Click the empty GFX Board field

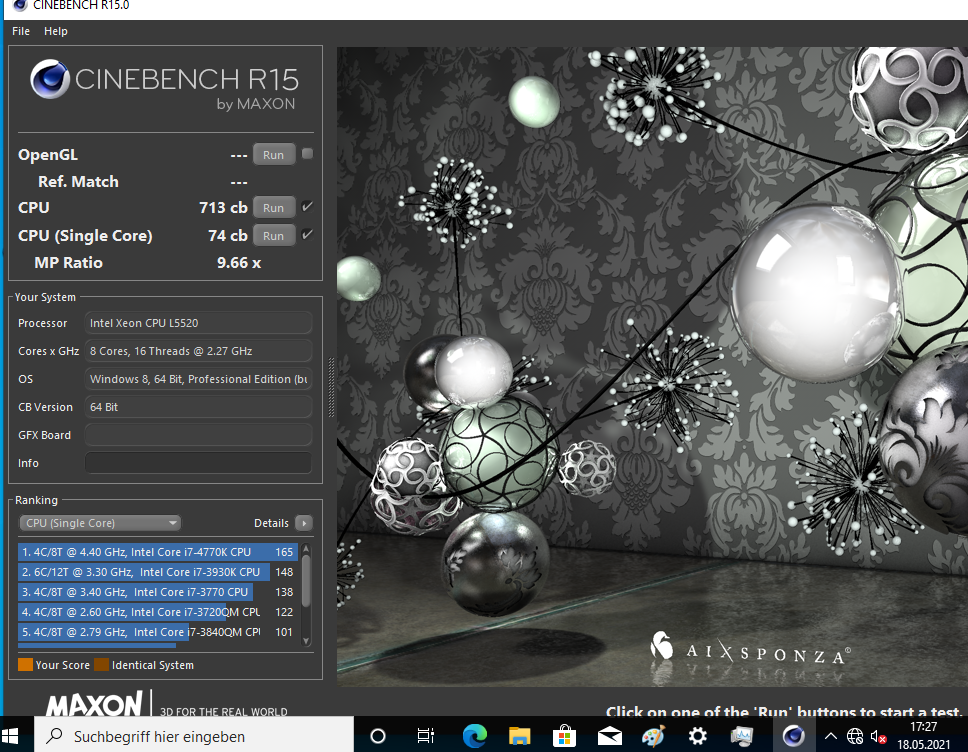[198, 435]
